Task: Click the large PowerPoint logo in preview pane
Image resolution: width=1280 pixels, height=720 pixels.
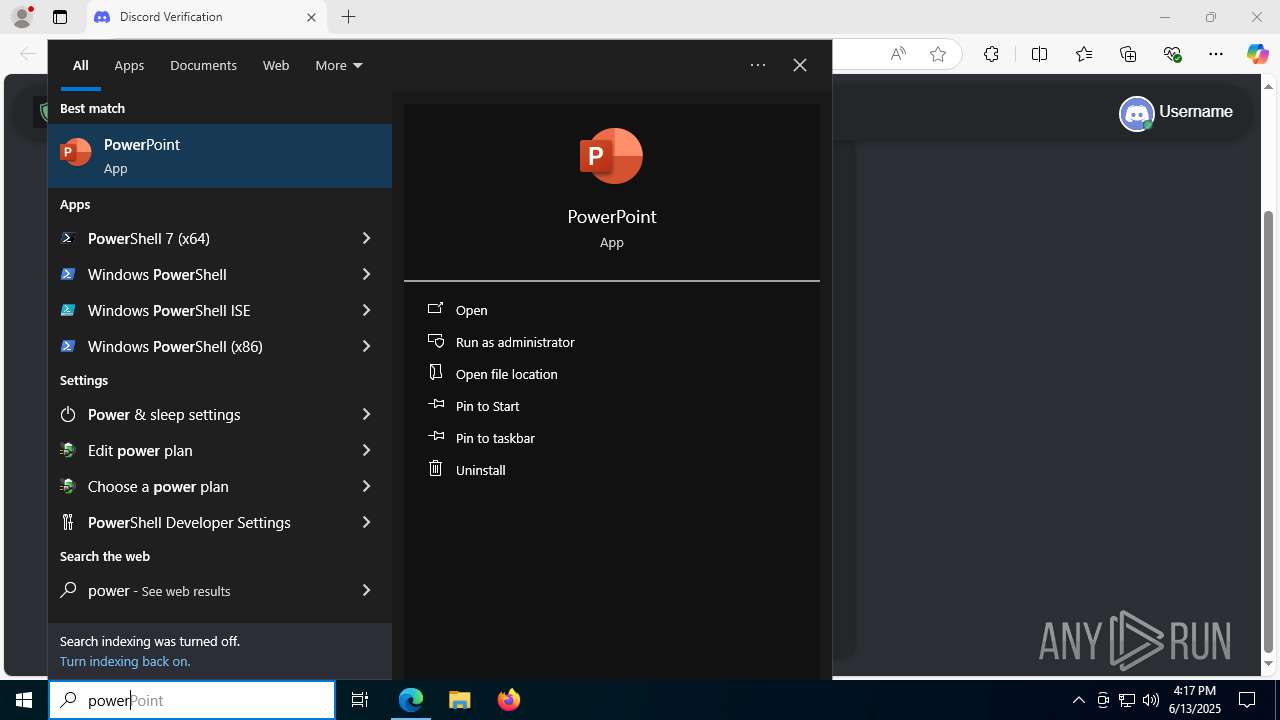Action: coord(611,156)
